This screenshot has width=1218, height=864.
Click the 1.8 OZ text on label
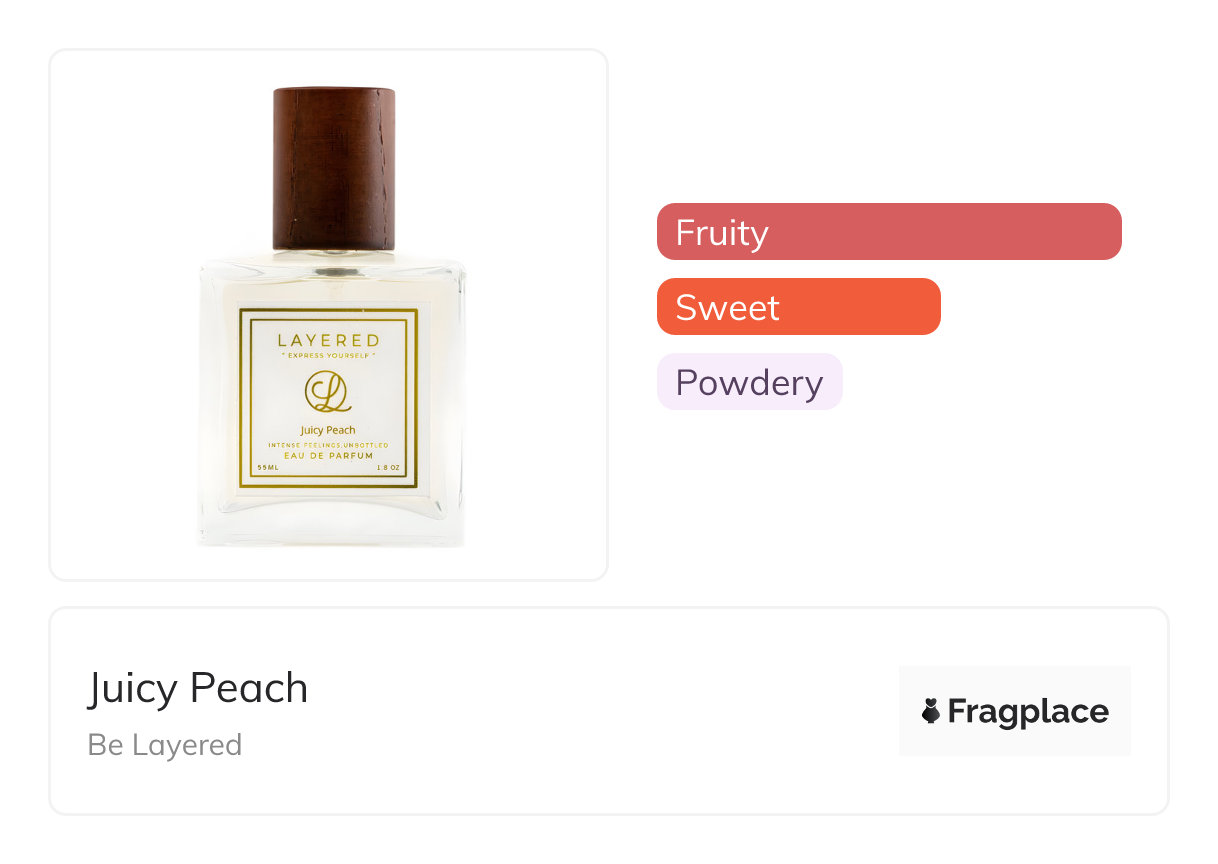point(388,467)
